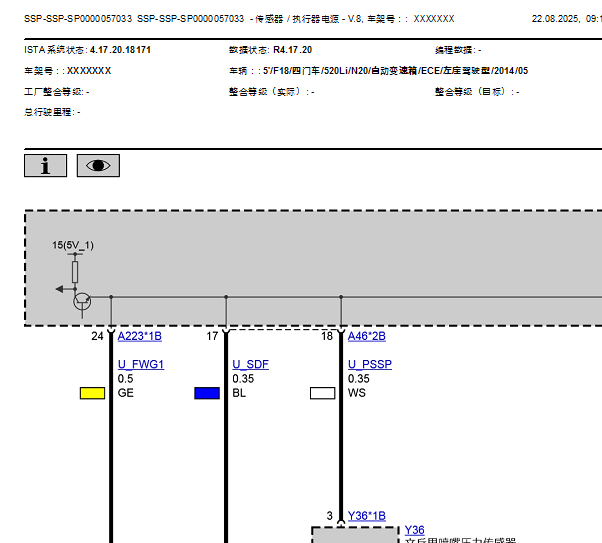Click the Y36 sensor component box
602x543 pixels.
tap(355, 535)
